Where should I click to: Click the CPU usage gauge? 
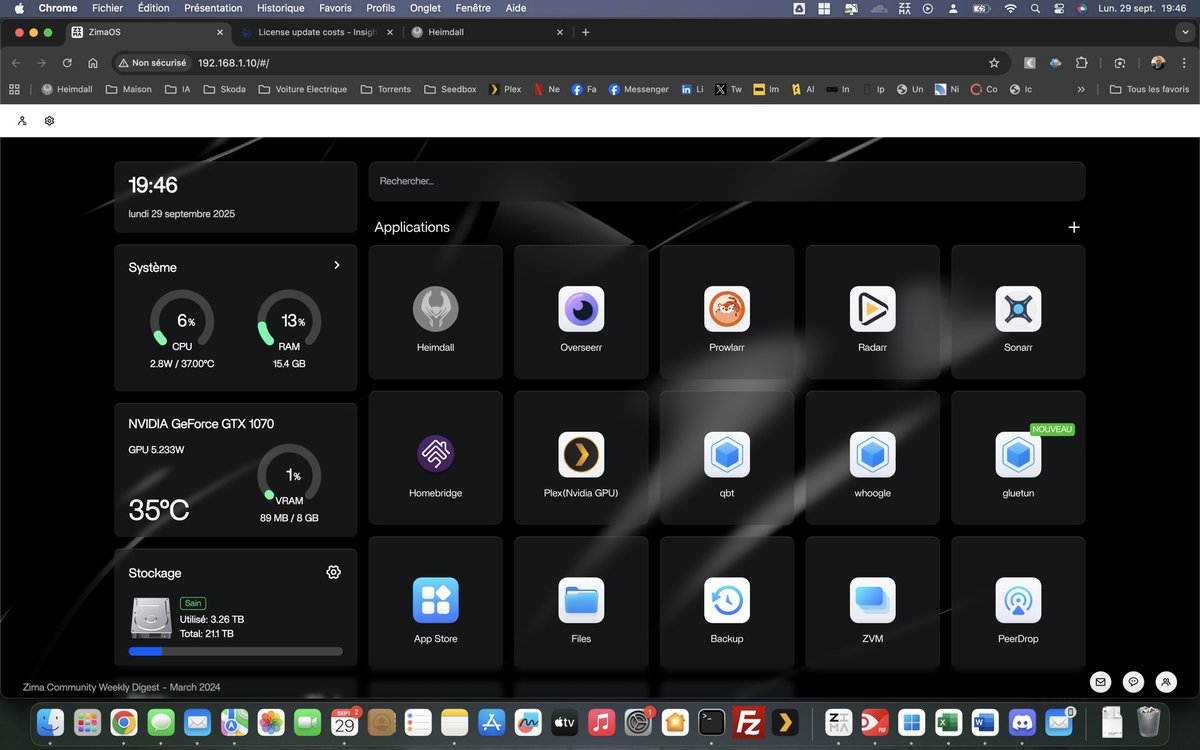point(181,322)
